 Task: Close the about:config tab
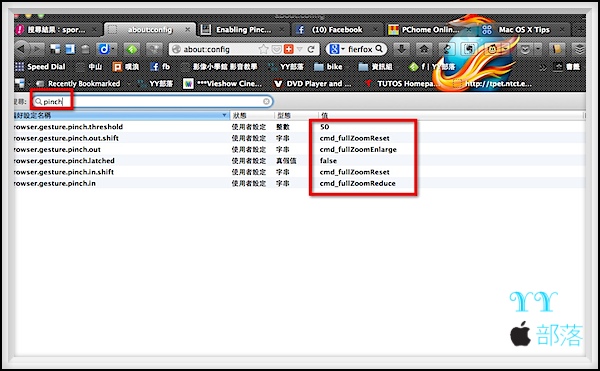pyautogui.click(x=188, y=29)
